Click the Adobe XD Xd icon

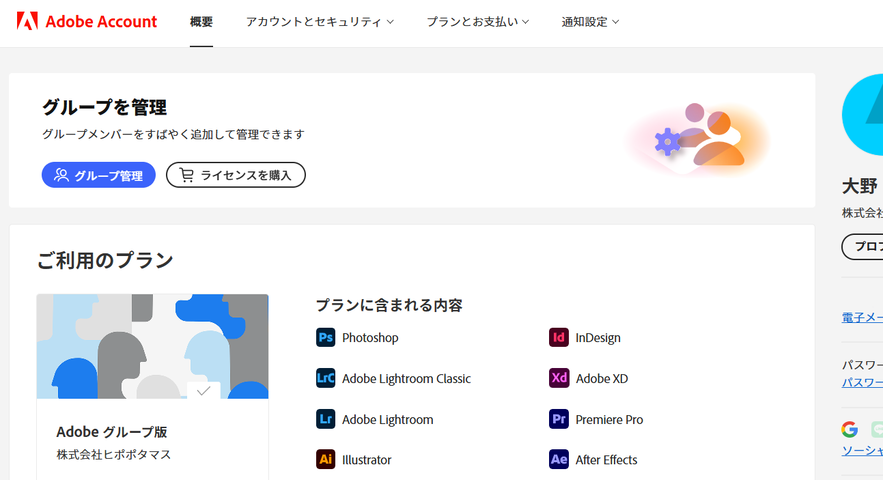coord(559,378)
